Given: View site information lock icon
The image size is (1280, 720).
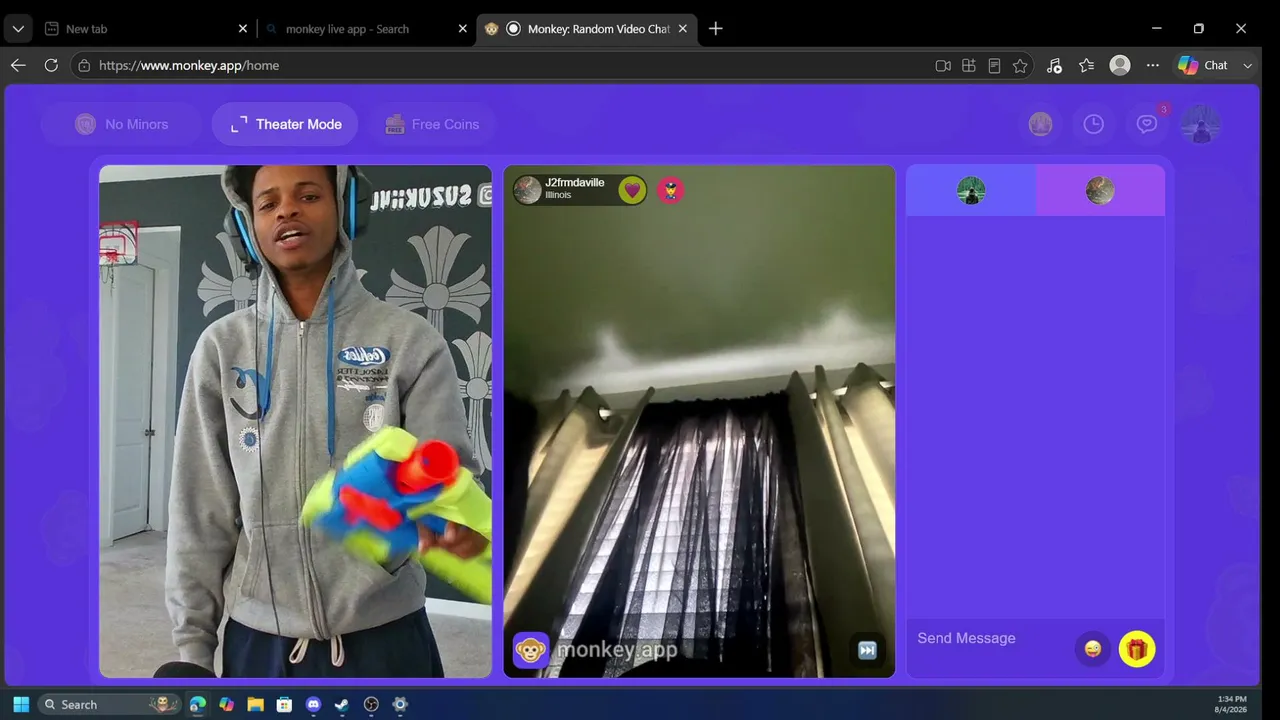Looking at the screenshot, I should [85, 65].
